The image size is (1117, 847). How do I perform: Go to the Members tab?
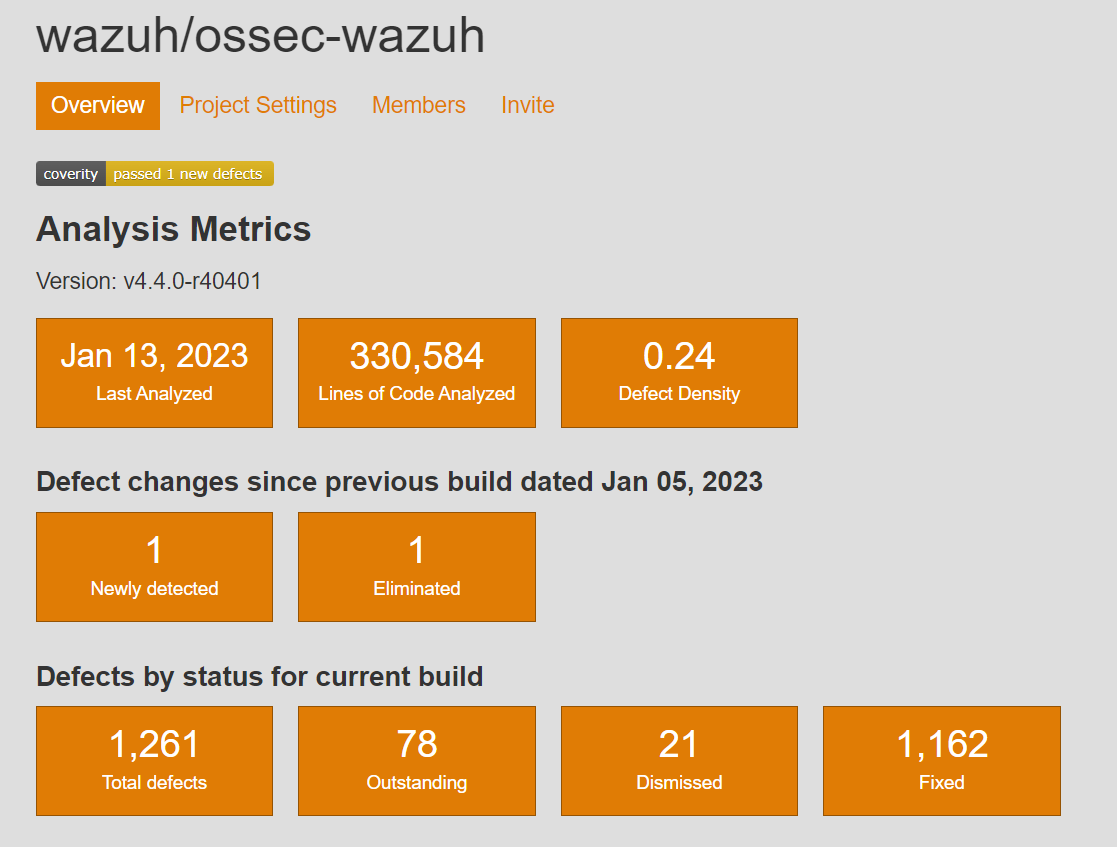(x=418, y=105)
